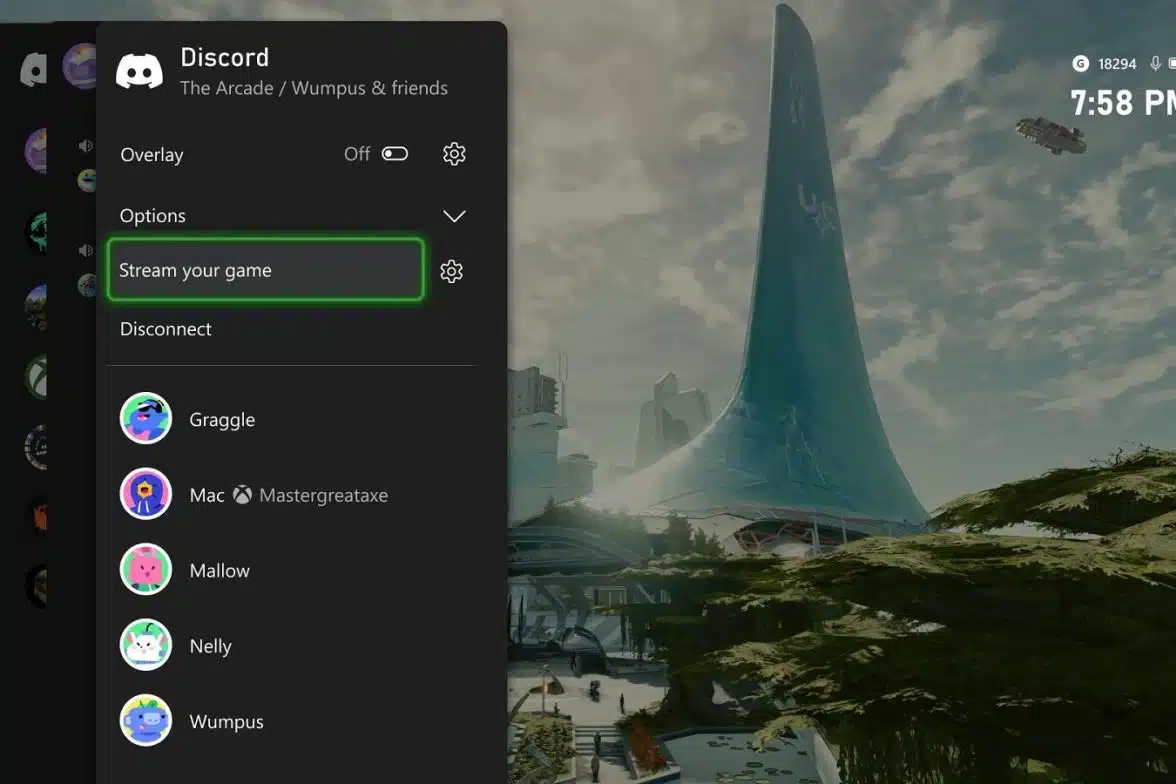Click the large Discord logo in the panel header
1176x784 pixels.
[x=139, y=72]
